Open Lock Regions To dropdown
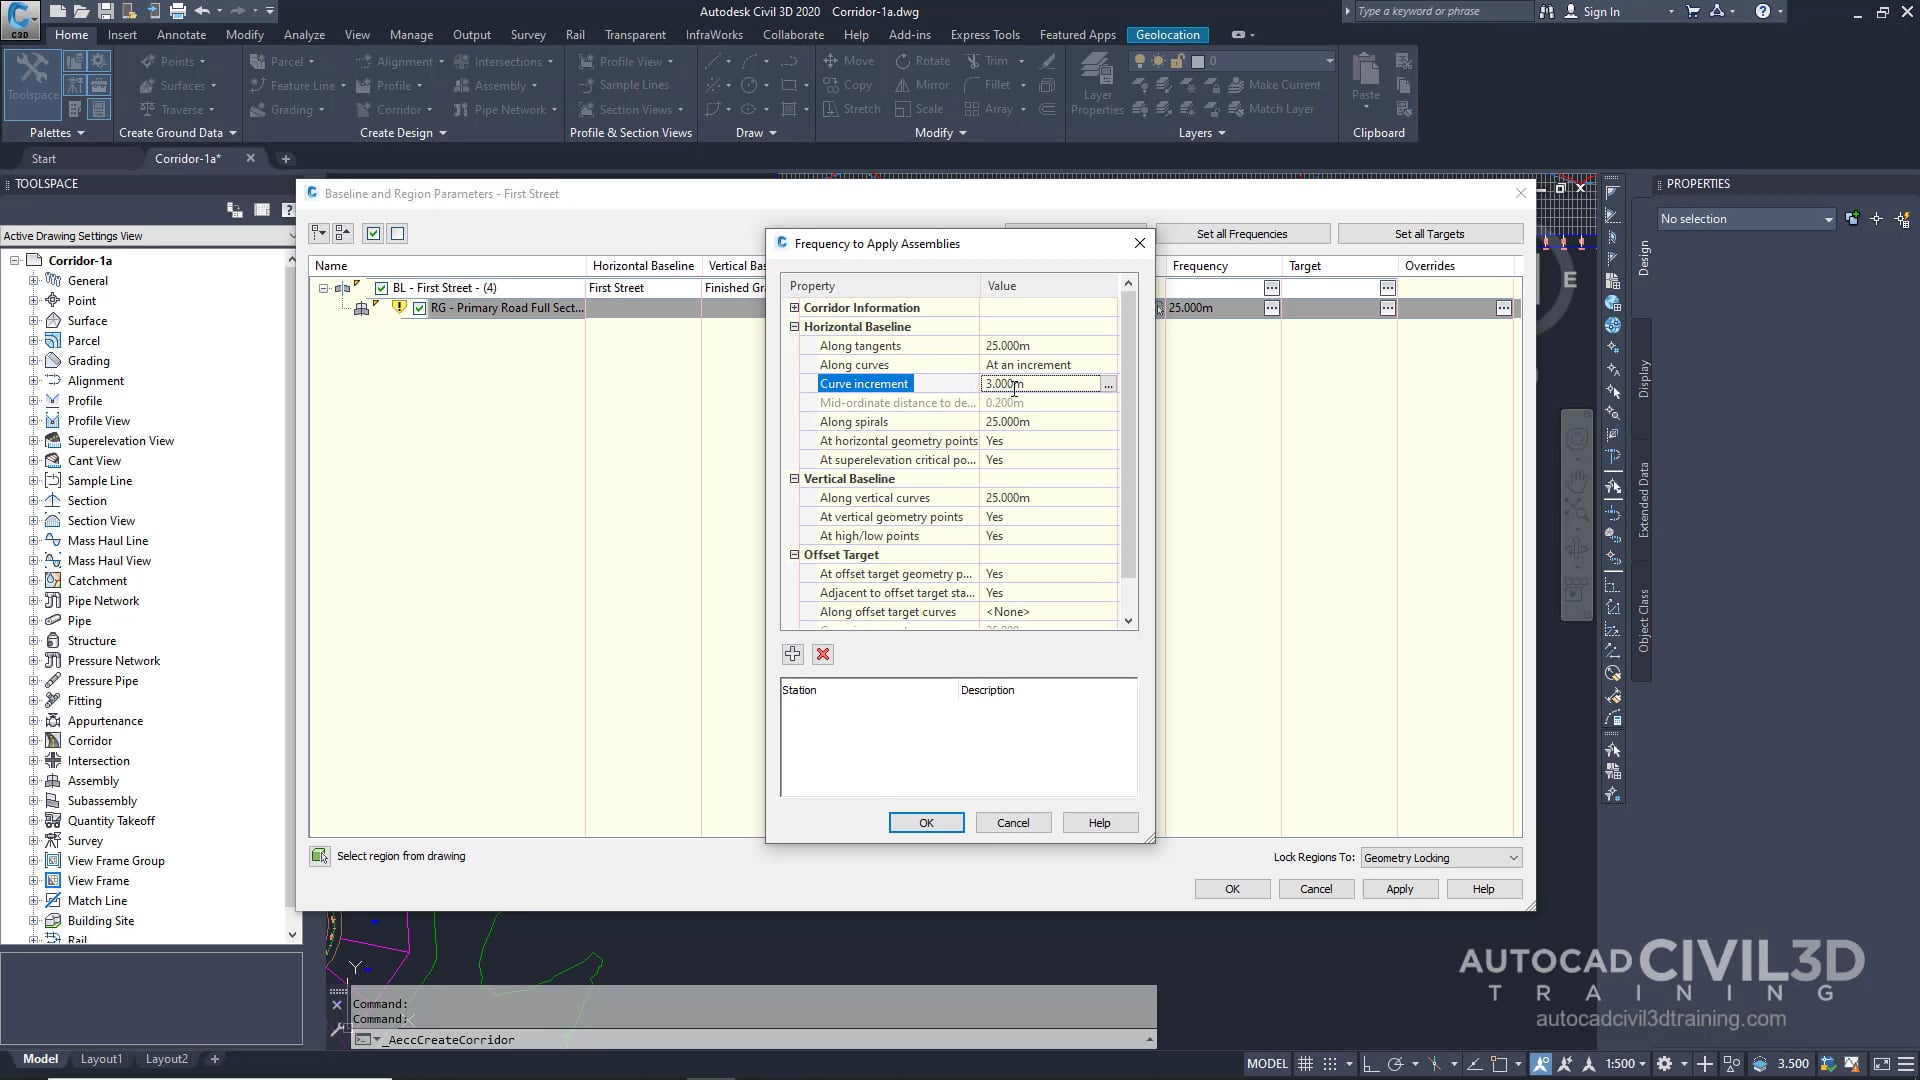The width and height of the screenshot is (1920, 1080). click(x=1441, y=858)
